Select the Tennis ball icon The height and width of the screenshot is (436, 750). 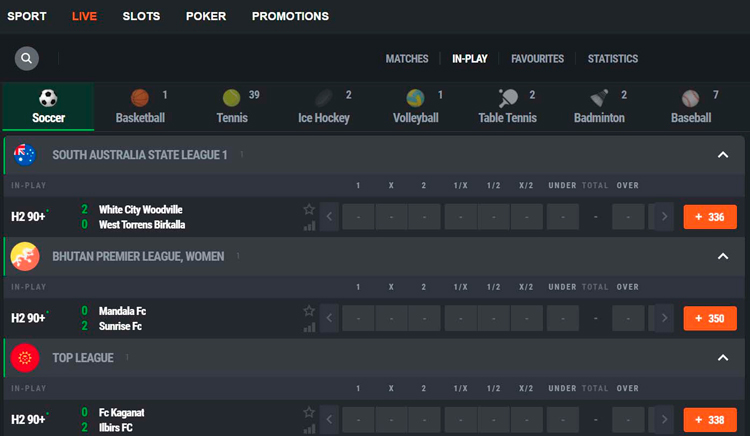[232, 99]
